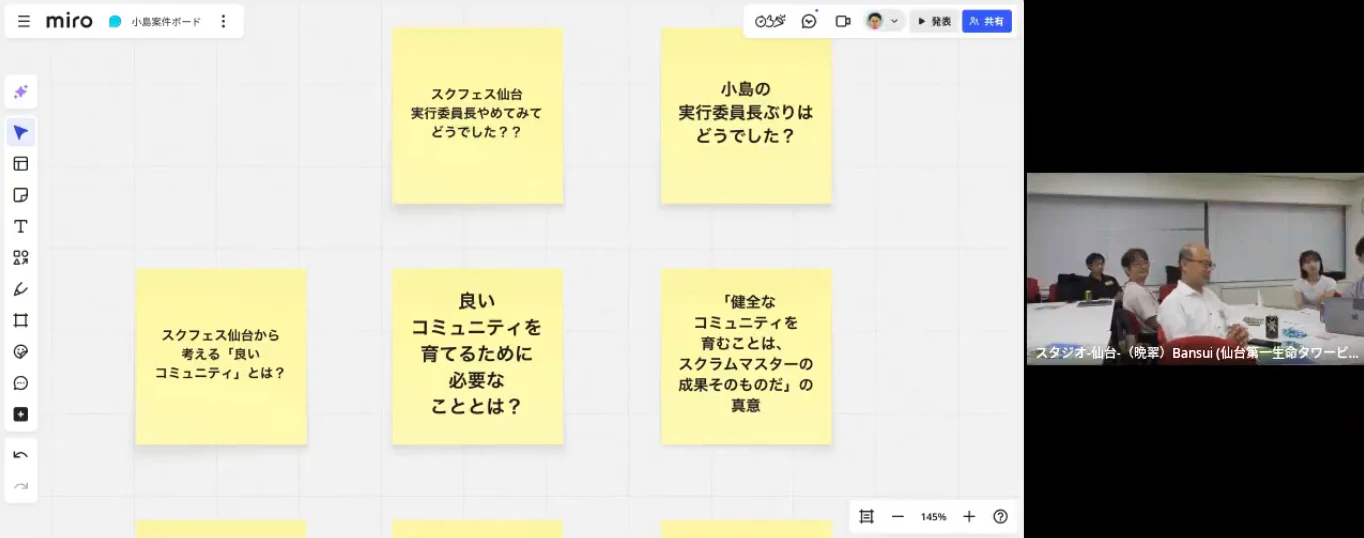Select the arrow cursor tool

click(x=20, y=133)
